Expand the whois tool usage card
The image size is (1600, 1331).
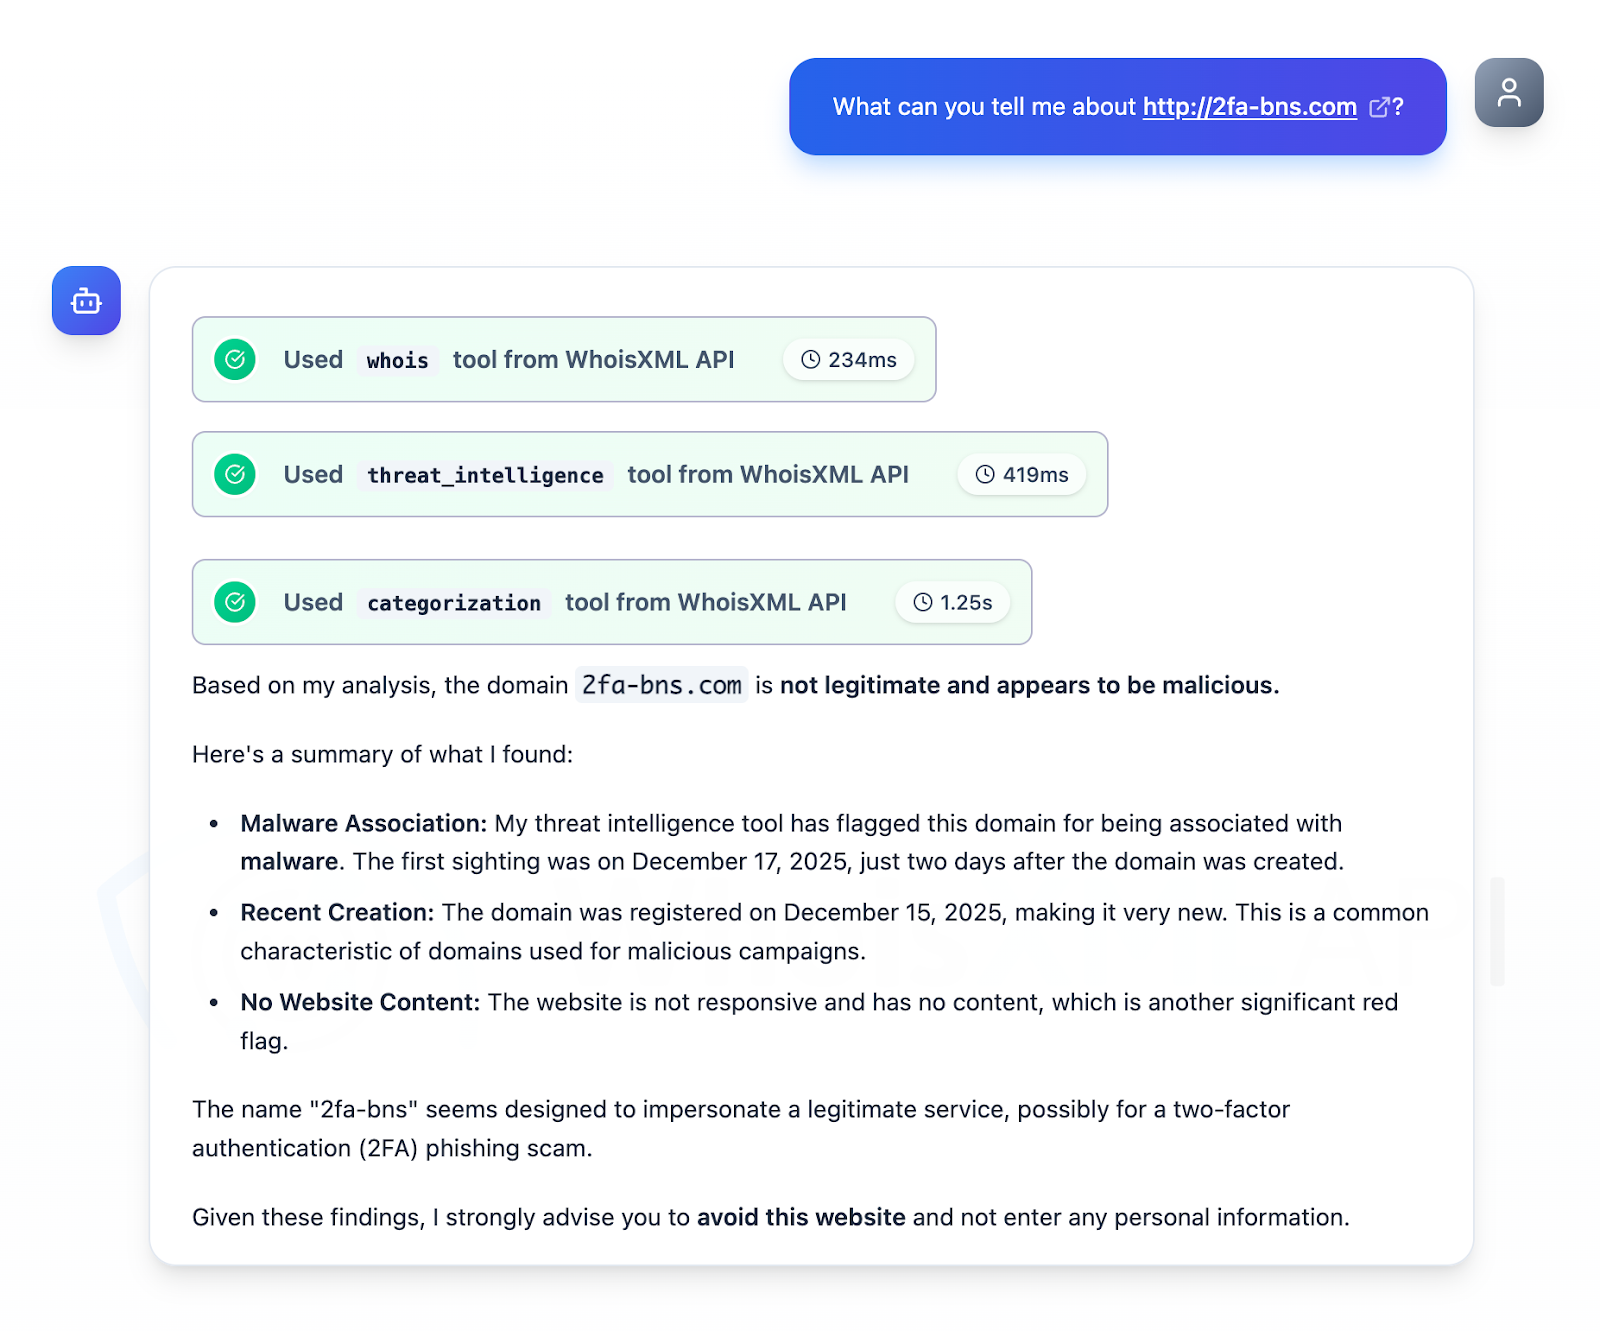563,360
